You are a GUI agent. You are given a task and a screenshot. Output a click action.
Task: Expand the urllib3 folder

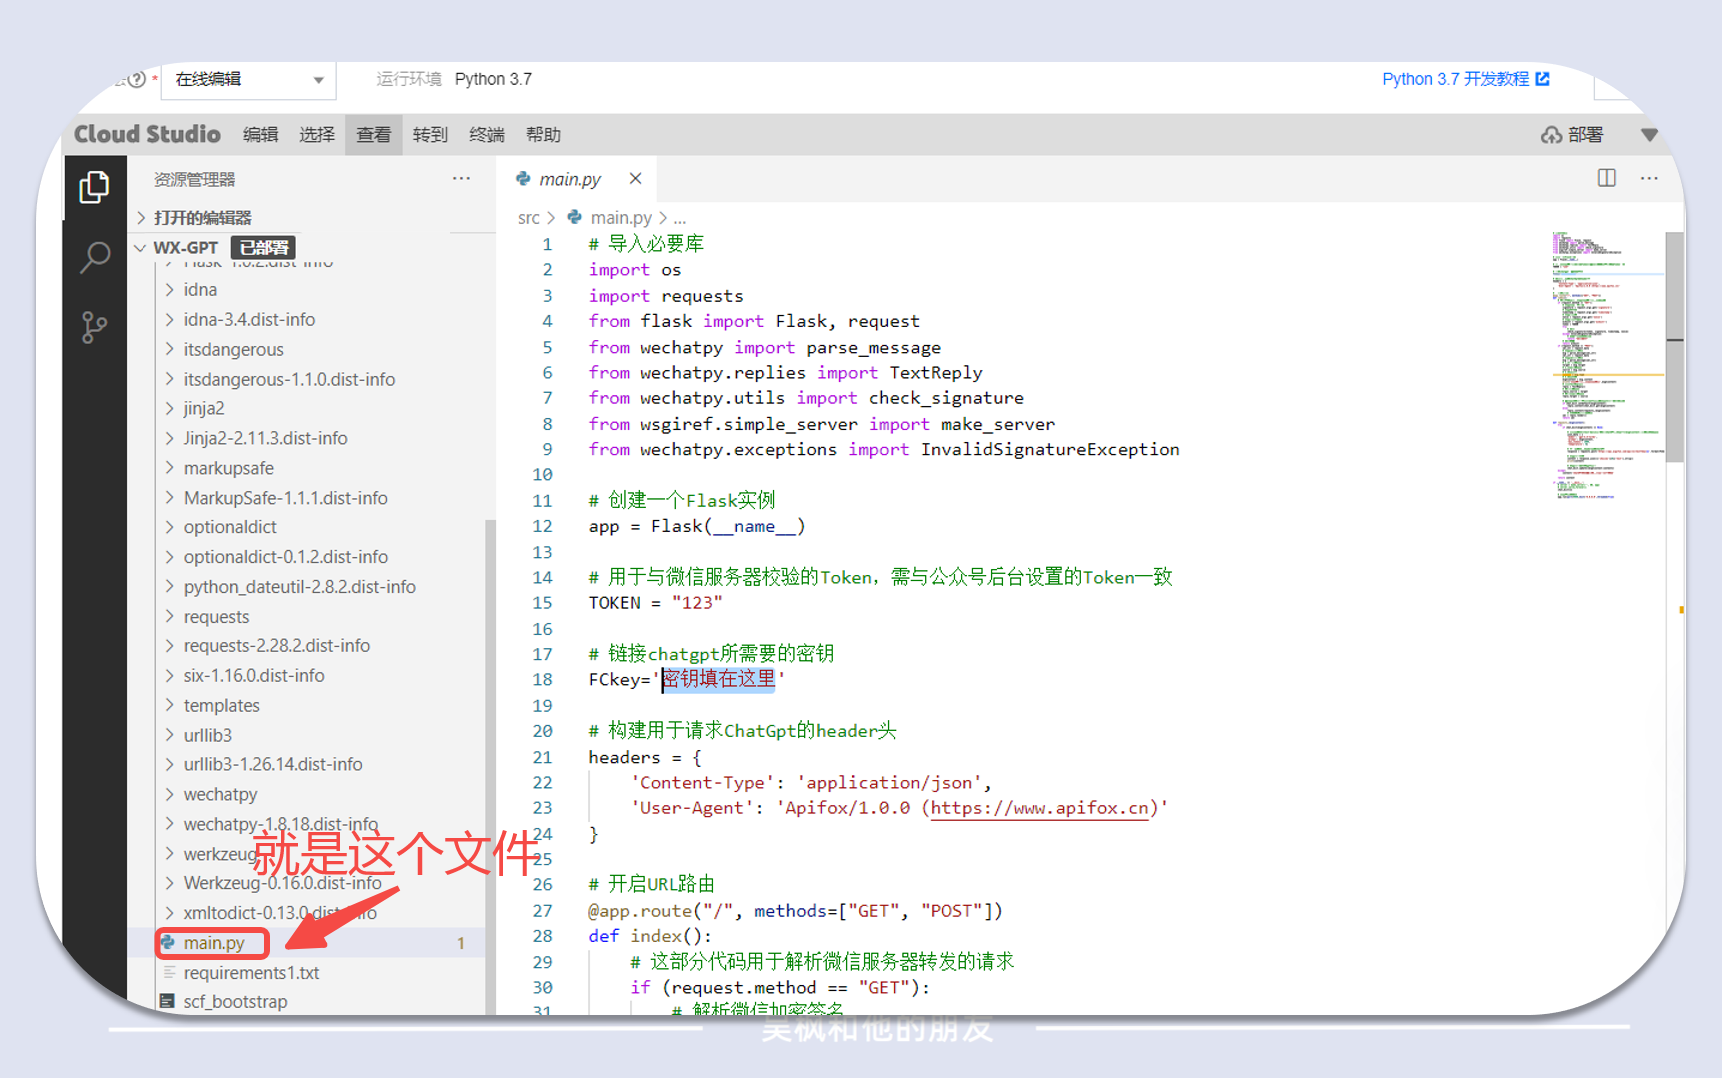pos(207,735)
